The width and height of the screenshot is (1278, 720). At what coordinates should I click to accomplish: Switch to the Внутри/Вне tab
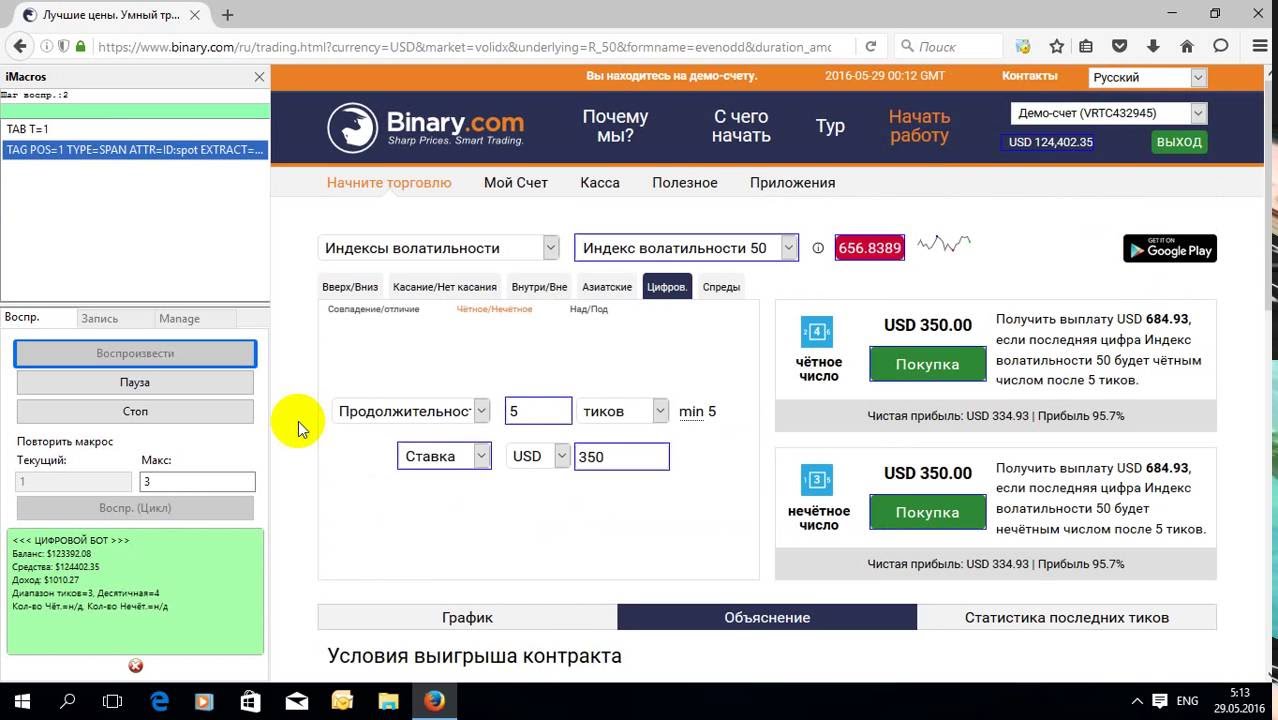[539, 287]
